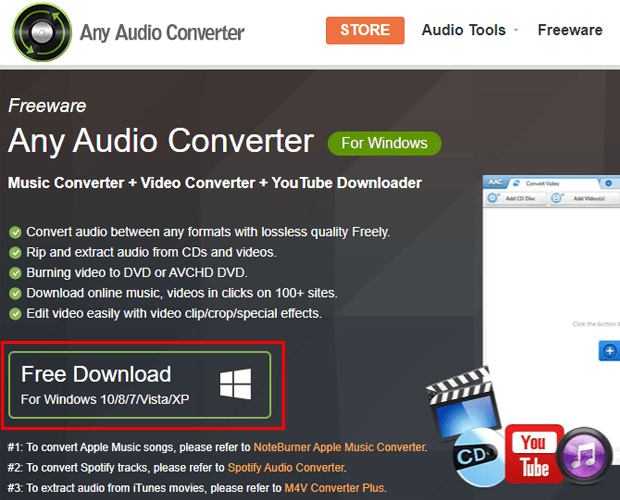Click green checkmark beside Convert audio line
The width and height of the screenshot is (620, 500).
[15, 232]
